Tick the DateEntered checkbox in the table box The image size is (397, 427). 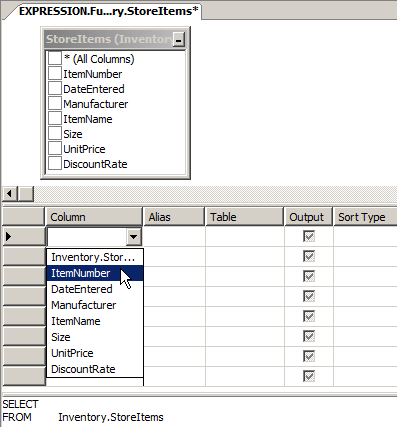(55, 88)
